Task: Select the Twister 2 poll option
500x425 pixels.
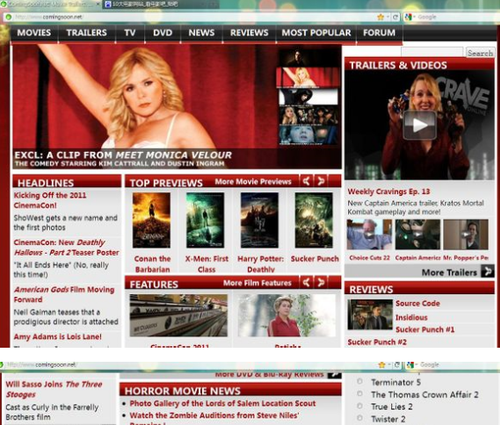Action: [x=360, y=418]
